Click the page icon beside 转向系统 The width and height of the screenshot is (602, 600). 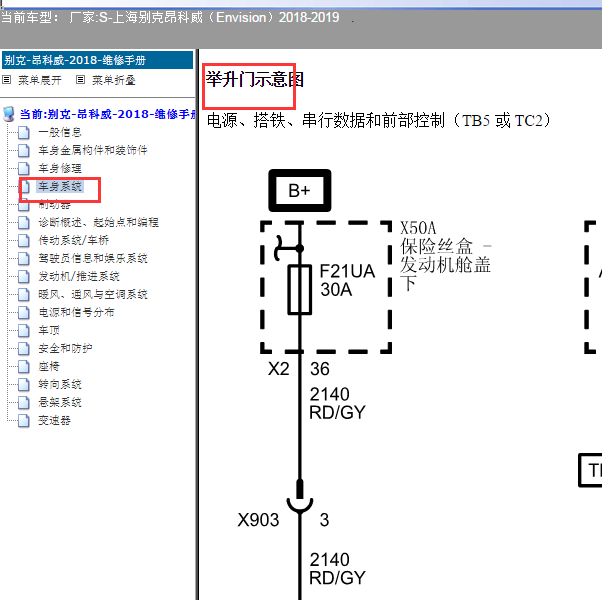pyautogui.click(x=24, y=384)
